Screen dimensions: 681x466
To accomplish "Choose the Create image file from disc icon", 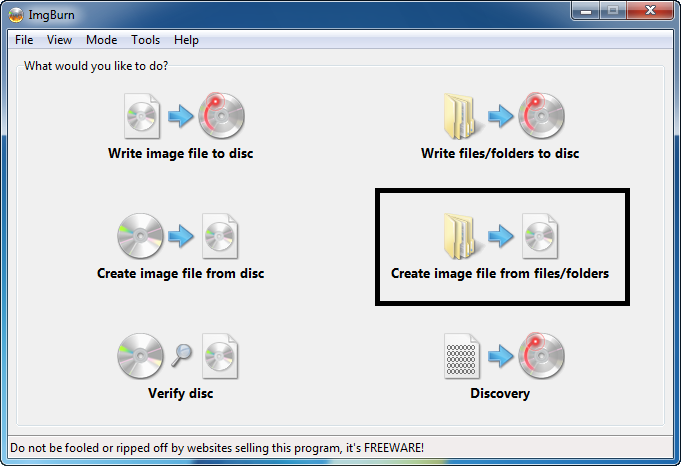I will coord(178,236).
